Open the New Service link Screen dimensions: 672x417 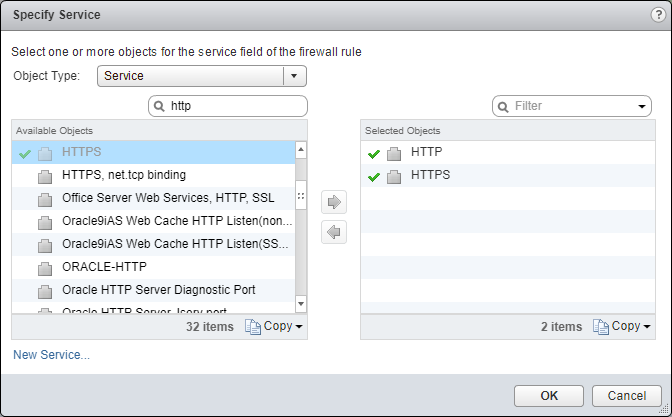51,354
